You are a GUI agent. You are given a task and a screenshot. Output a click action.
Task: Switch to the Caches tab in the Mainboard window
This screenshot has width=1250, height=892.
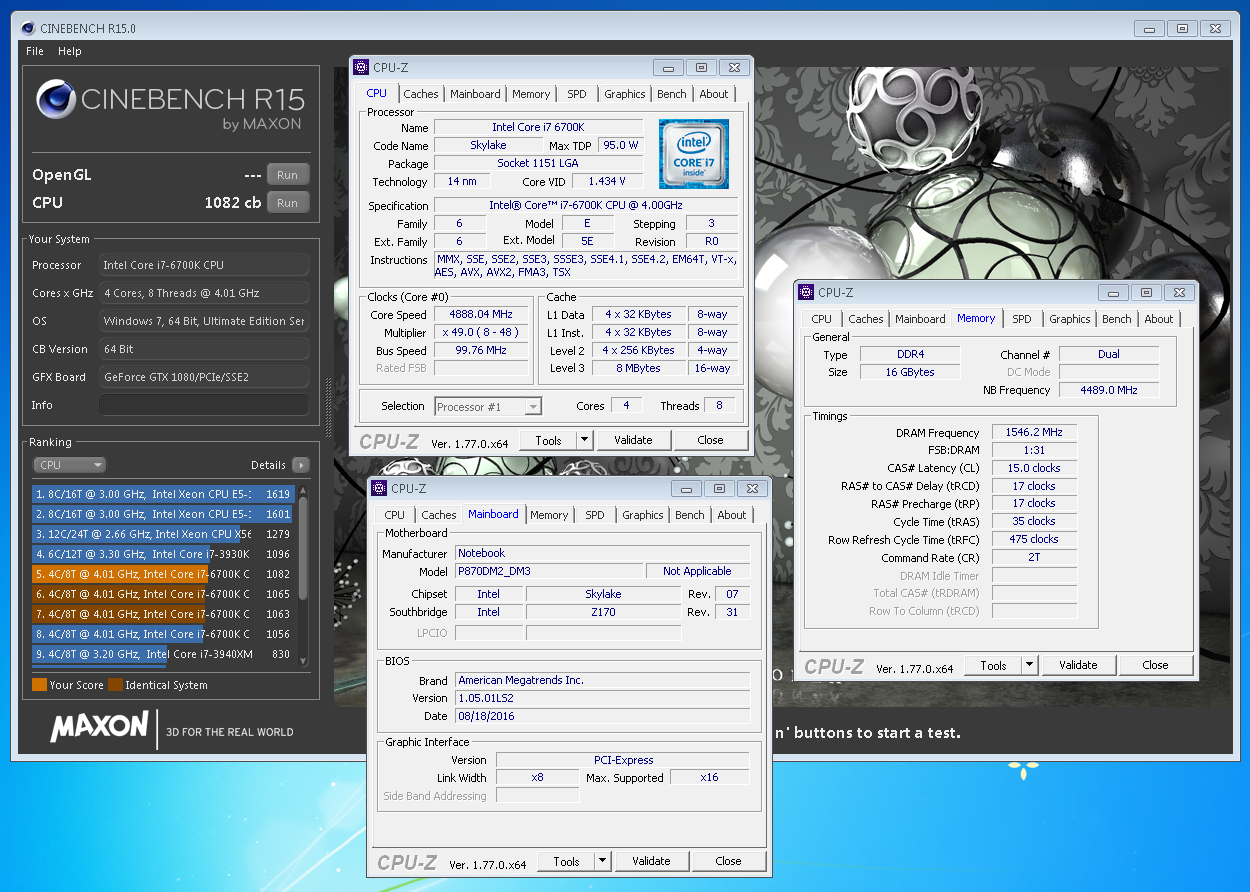[x=439, y=515]
